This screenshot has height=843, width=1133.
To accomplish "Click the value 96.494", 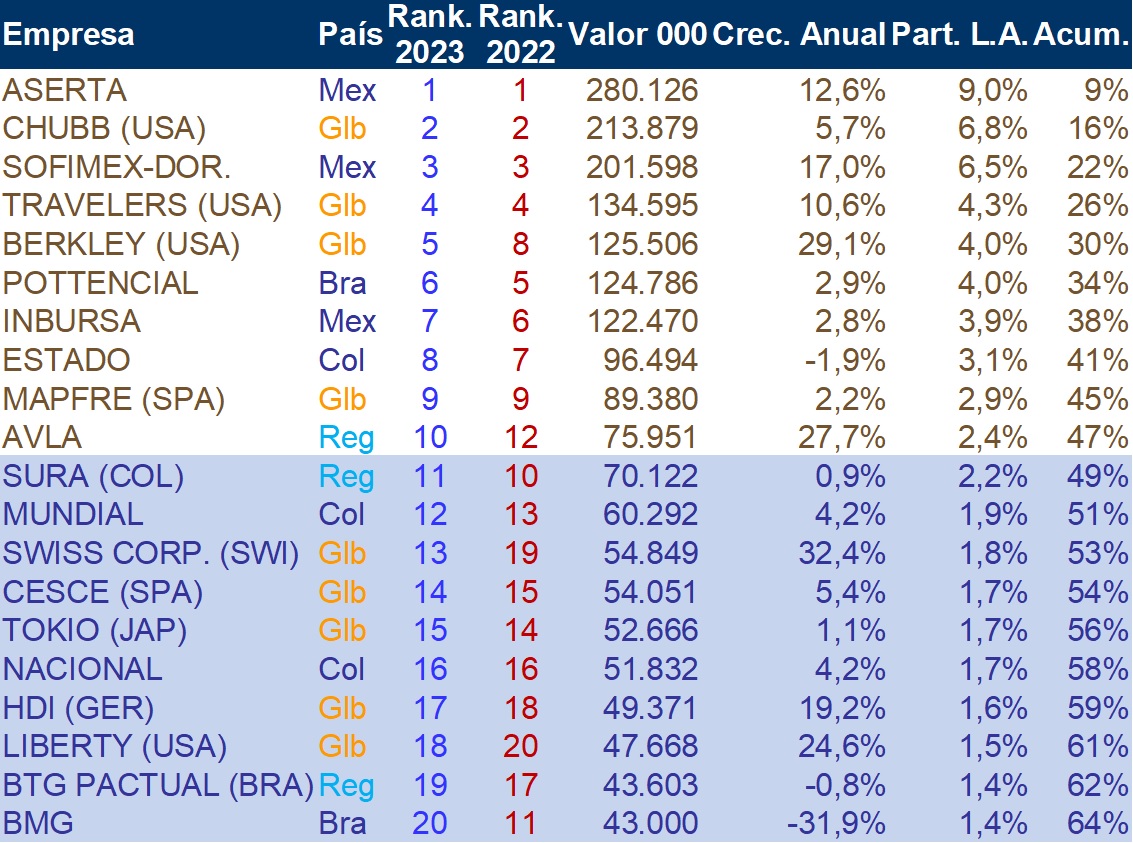I will click(x=650, y=360).
